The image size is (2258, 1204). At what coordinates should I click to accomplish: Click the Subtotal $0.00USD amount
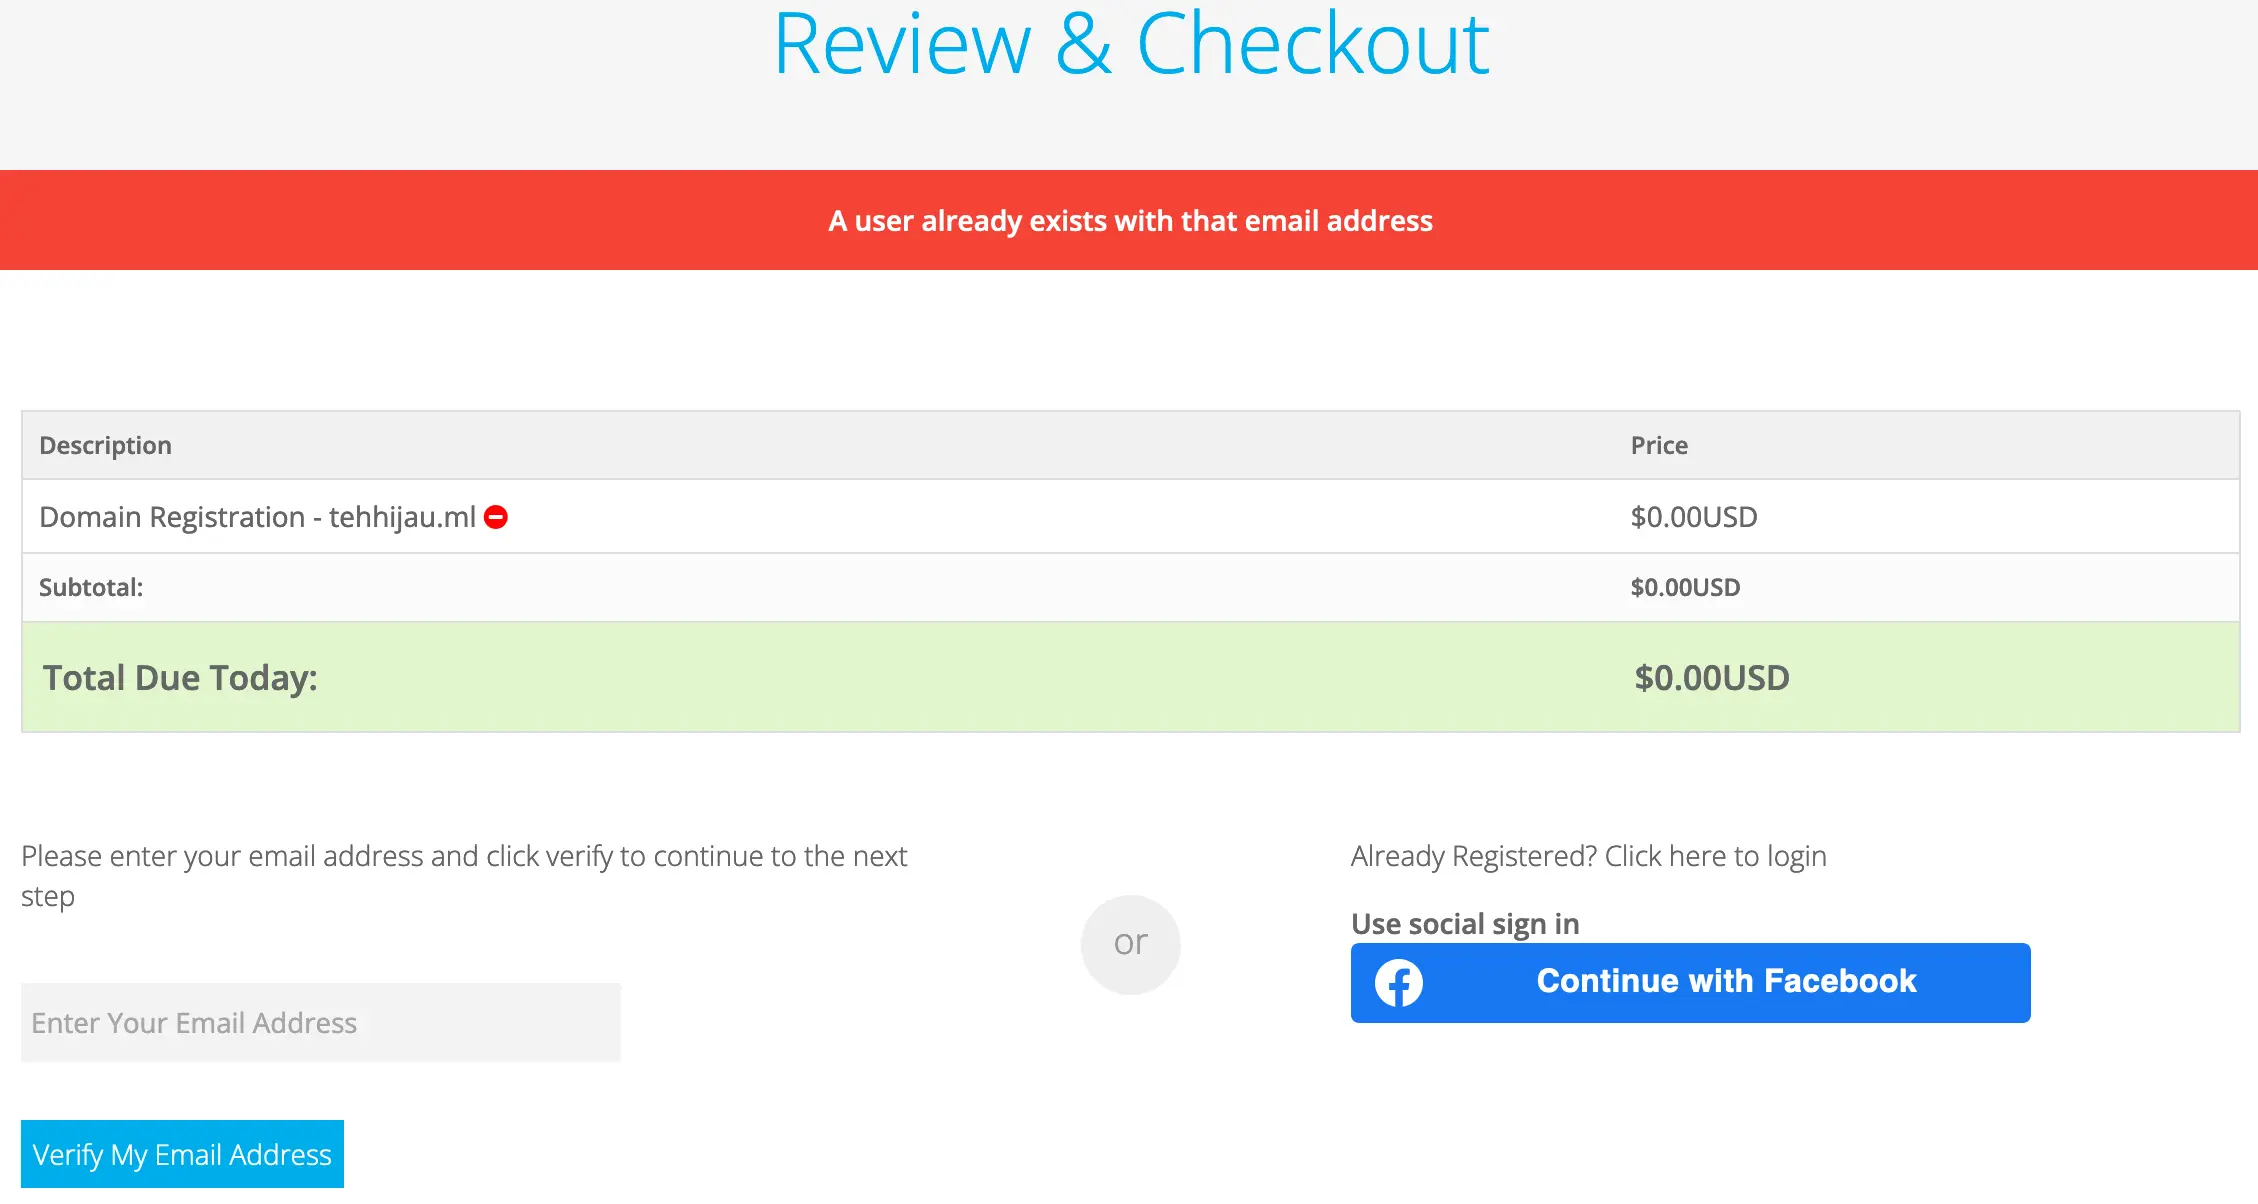[1685, 587]
